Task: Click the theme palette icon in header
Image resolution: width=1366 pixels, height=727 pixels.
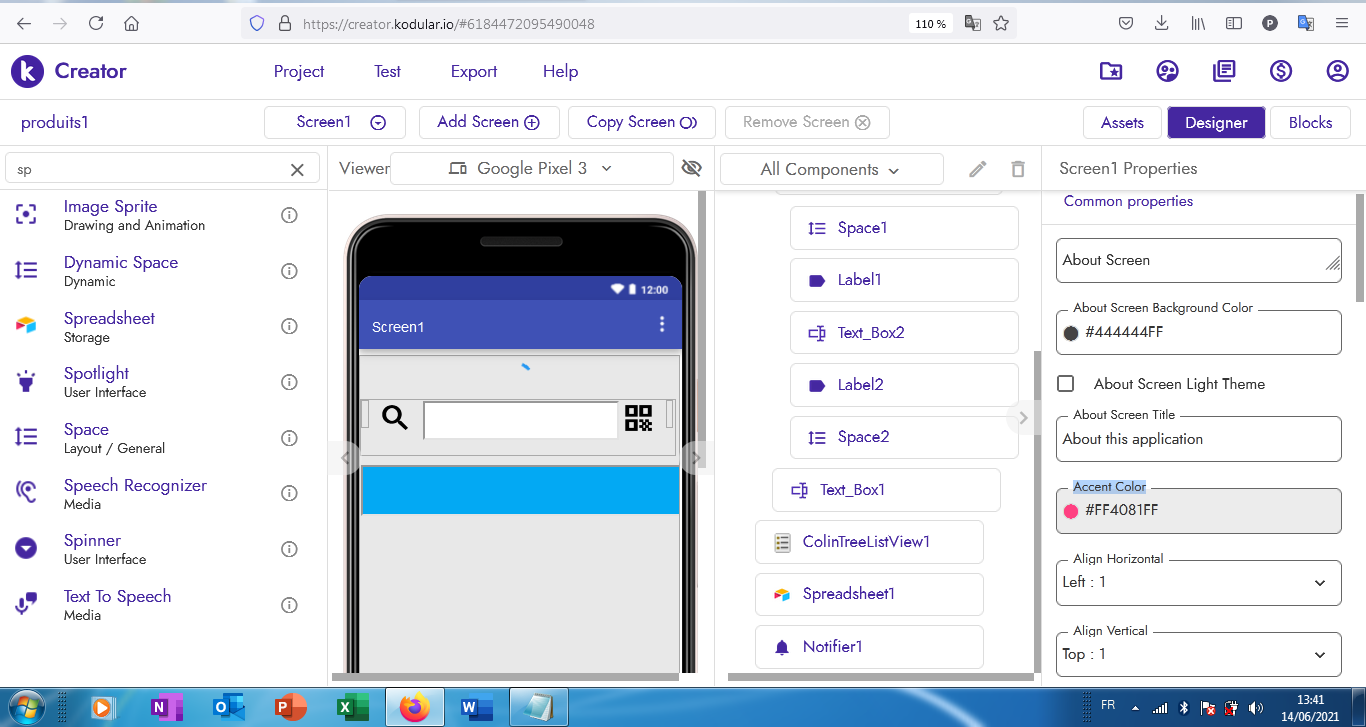Action: pos(1167,71)
